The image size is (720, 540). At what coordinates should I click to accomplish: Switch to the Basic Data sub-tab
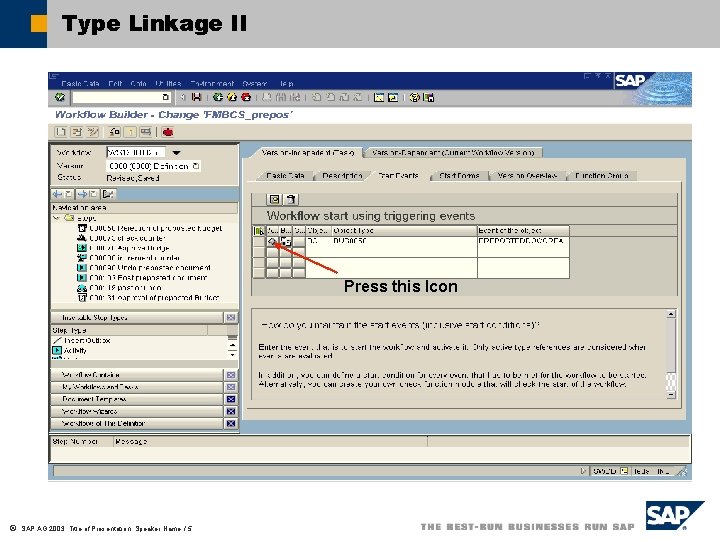pyautogui.click(x=285, y=175)
